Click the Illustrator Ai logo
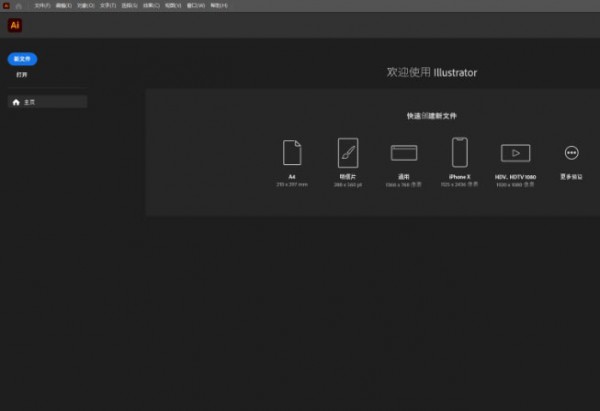600x411 pixels. point(15,25)
